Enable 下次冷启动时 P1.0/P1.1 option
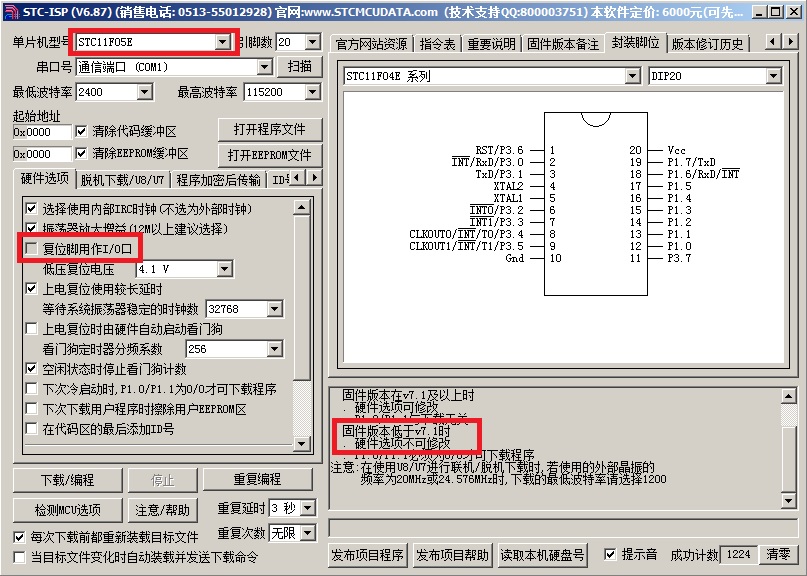The width and height of the screenshot is (807, 576). (31, 389)
